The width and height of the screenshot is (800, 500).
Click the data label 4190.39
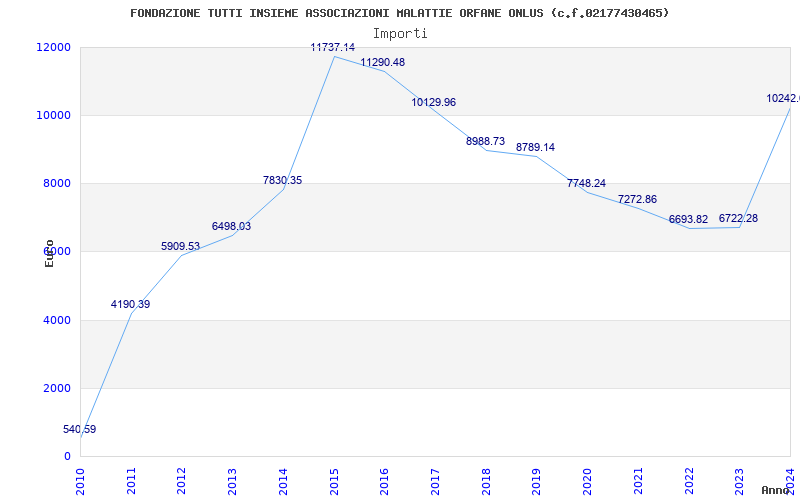click(131, 305)
